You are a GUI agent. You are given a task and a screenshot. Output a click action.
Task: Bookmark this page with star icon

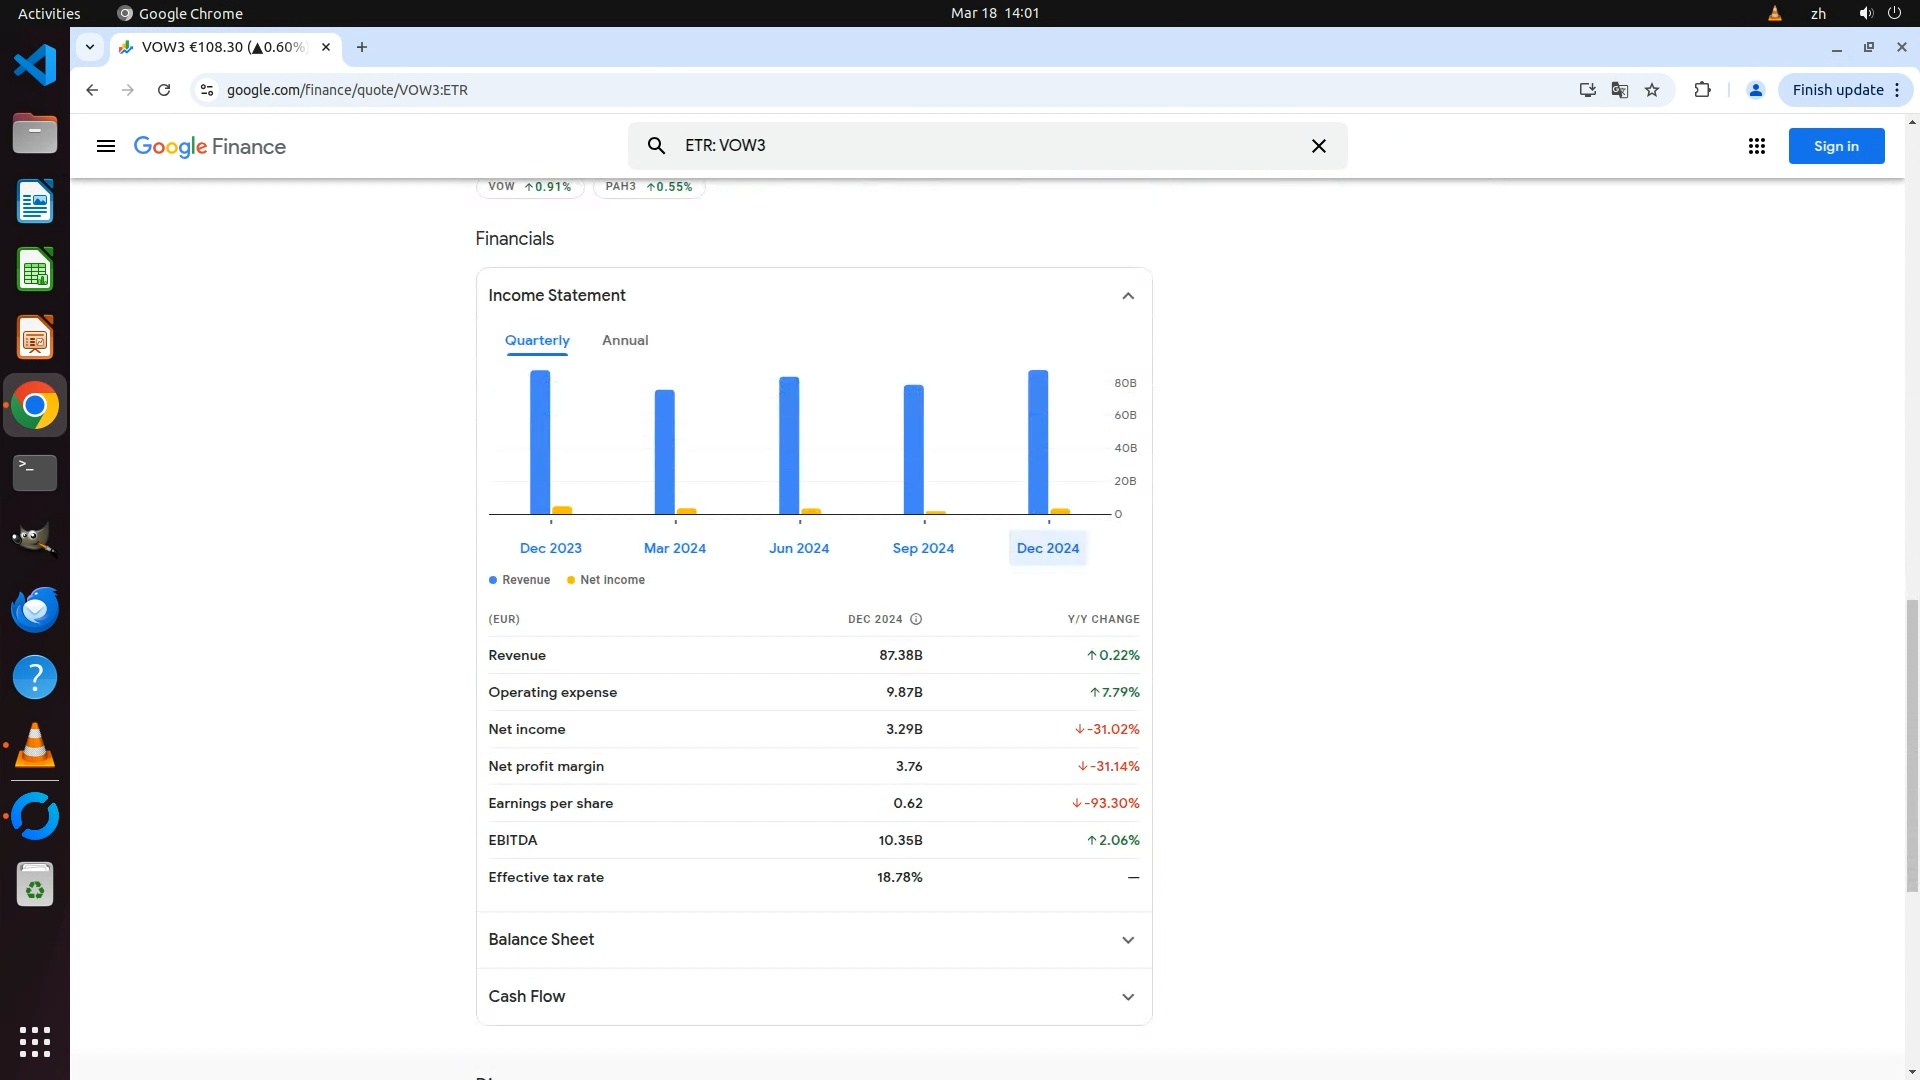pos(1652,90)
